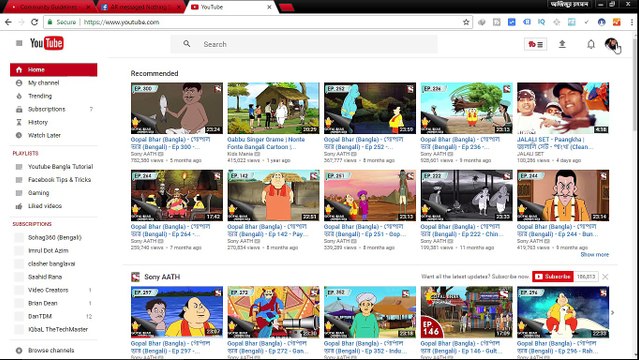Click Show more under Recommended
639x360 pixels.
pyautogui.click(x=595, y=254)
